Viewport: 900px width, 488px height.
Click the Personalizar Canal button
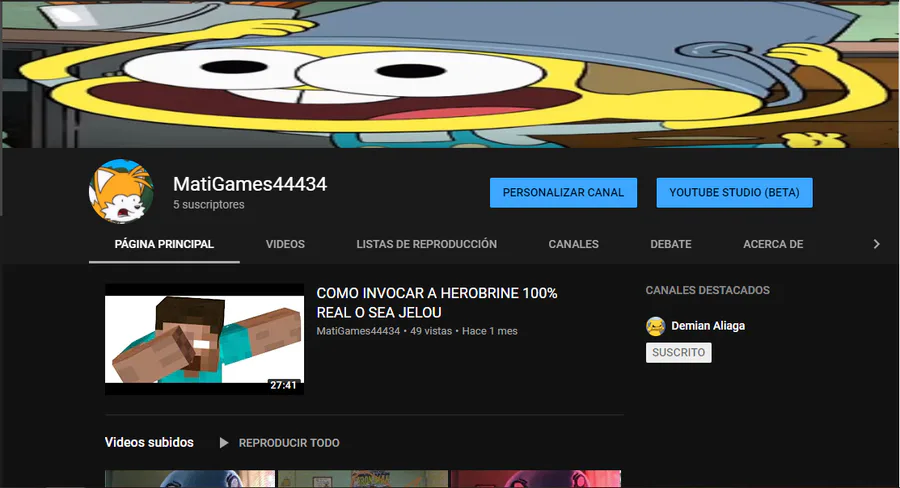563,192
